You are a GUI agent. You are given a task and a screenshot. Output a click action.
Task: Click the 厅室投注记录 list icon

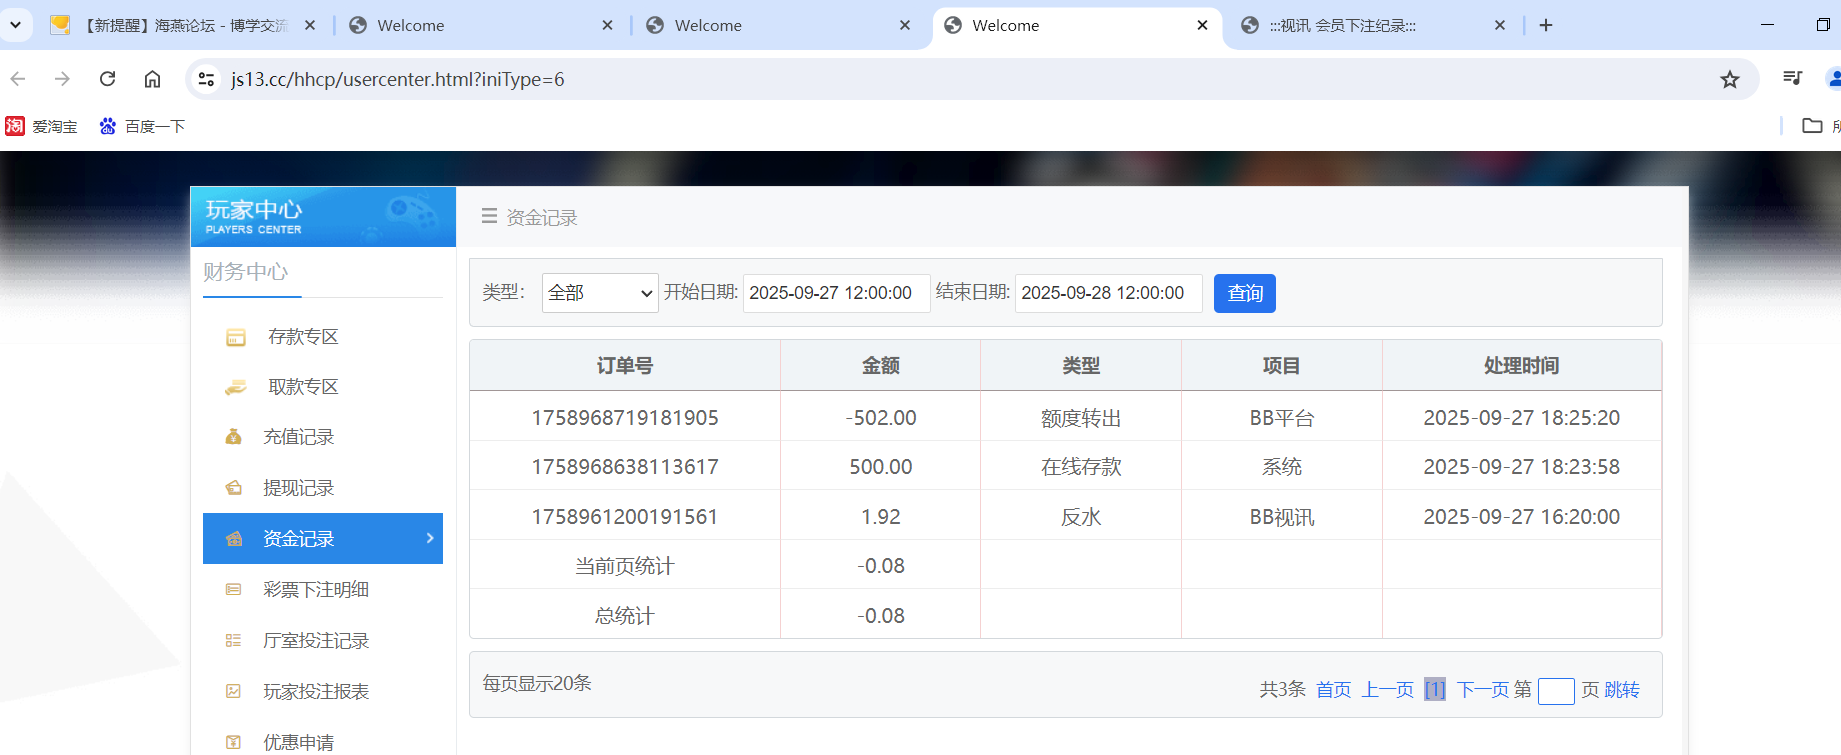[x=234, y=641]
